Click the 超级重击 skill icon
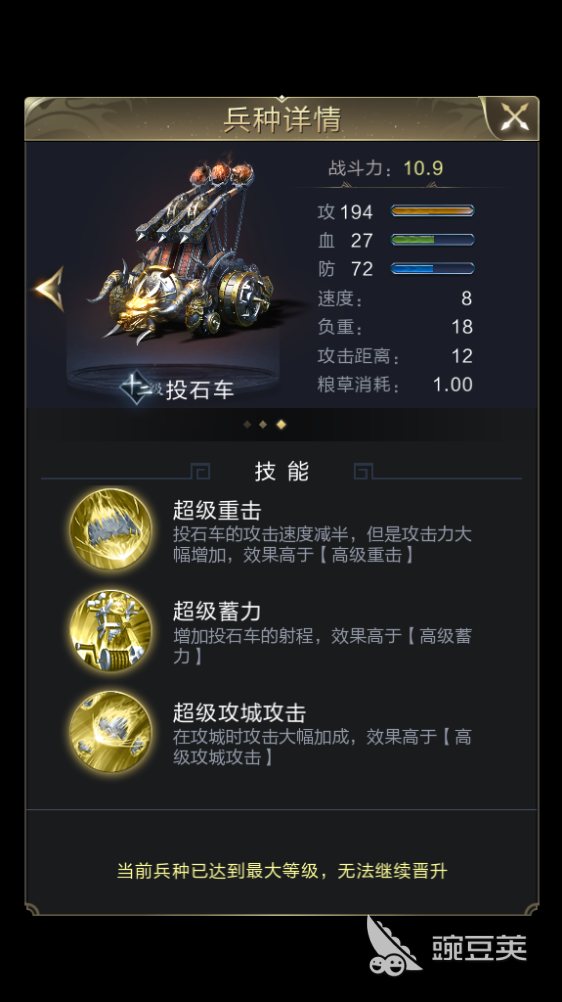Image resolution: width=562 pixels, height=1002 pixels. pos(111,530)
